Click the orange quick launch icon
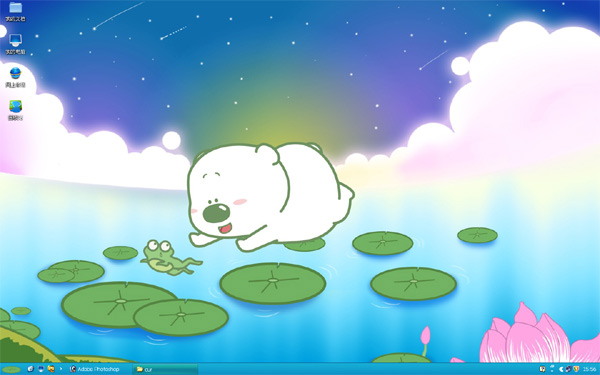This screenshot has width=600, height=375. coord(51,369)
